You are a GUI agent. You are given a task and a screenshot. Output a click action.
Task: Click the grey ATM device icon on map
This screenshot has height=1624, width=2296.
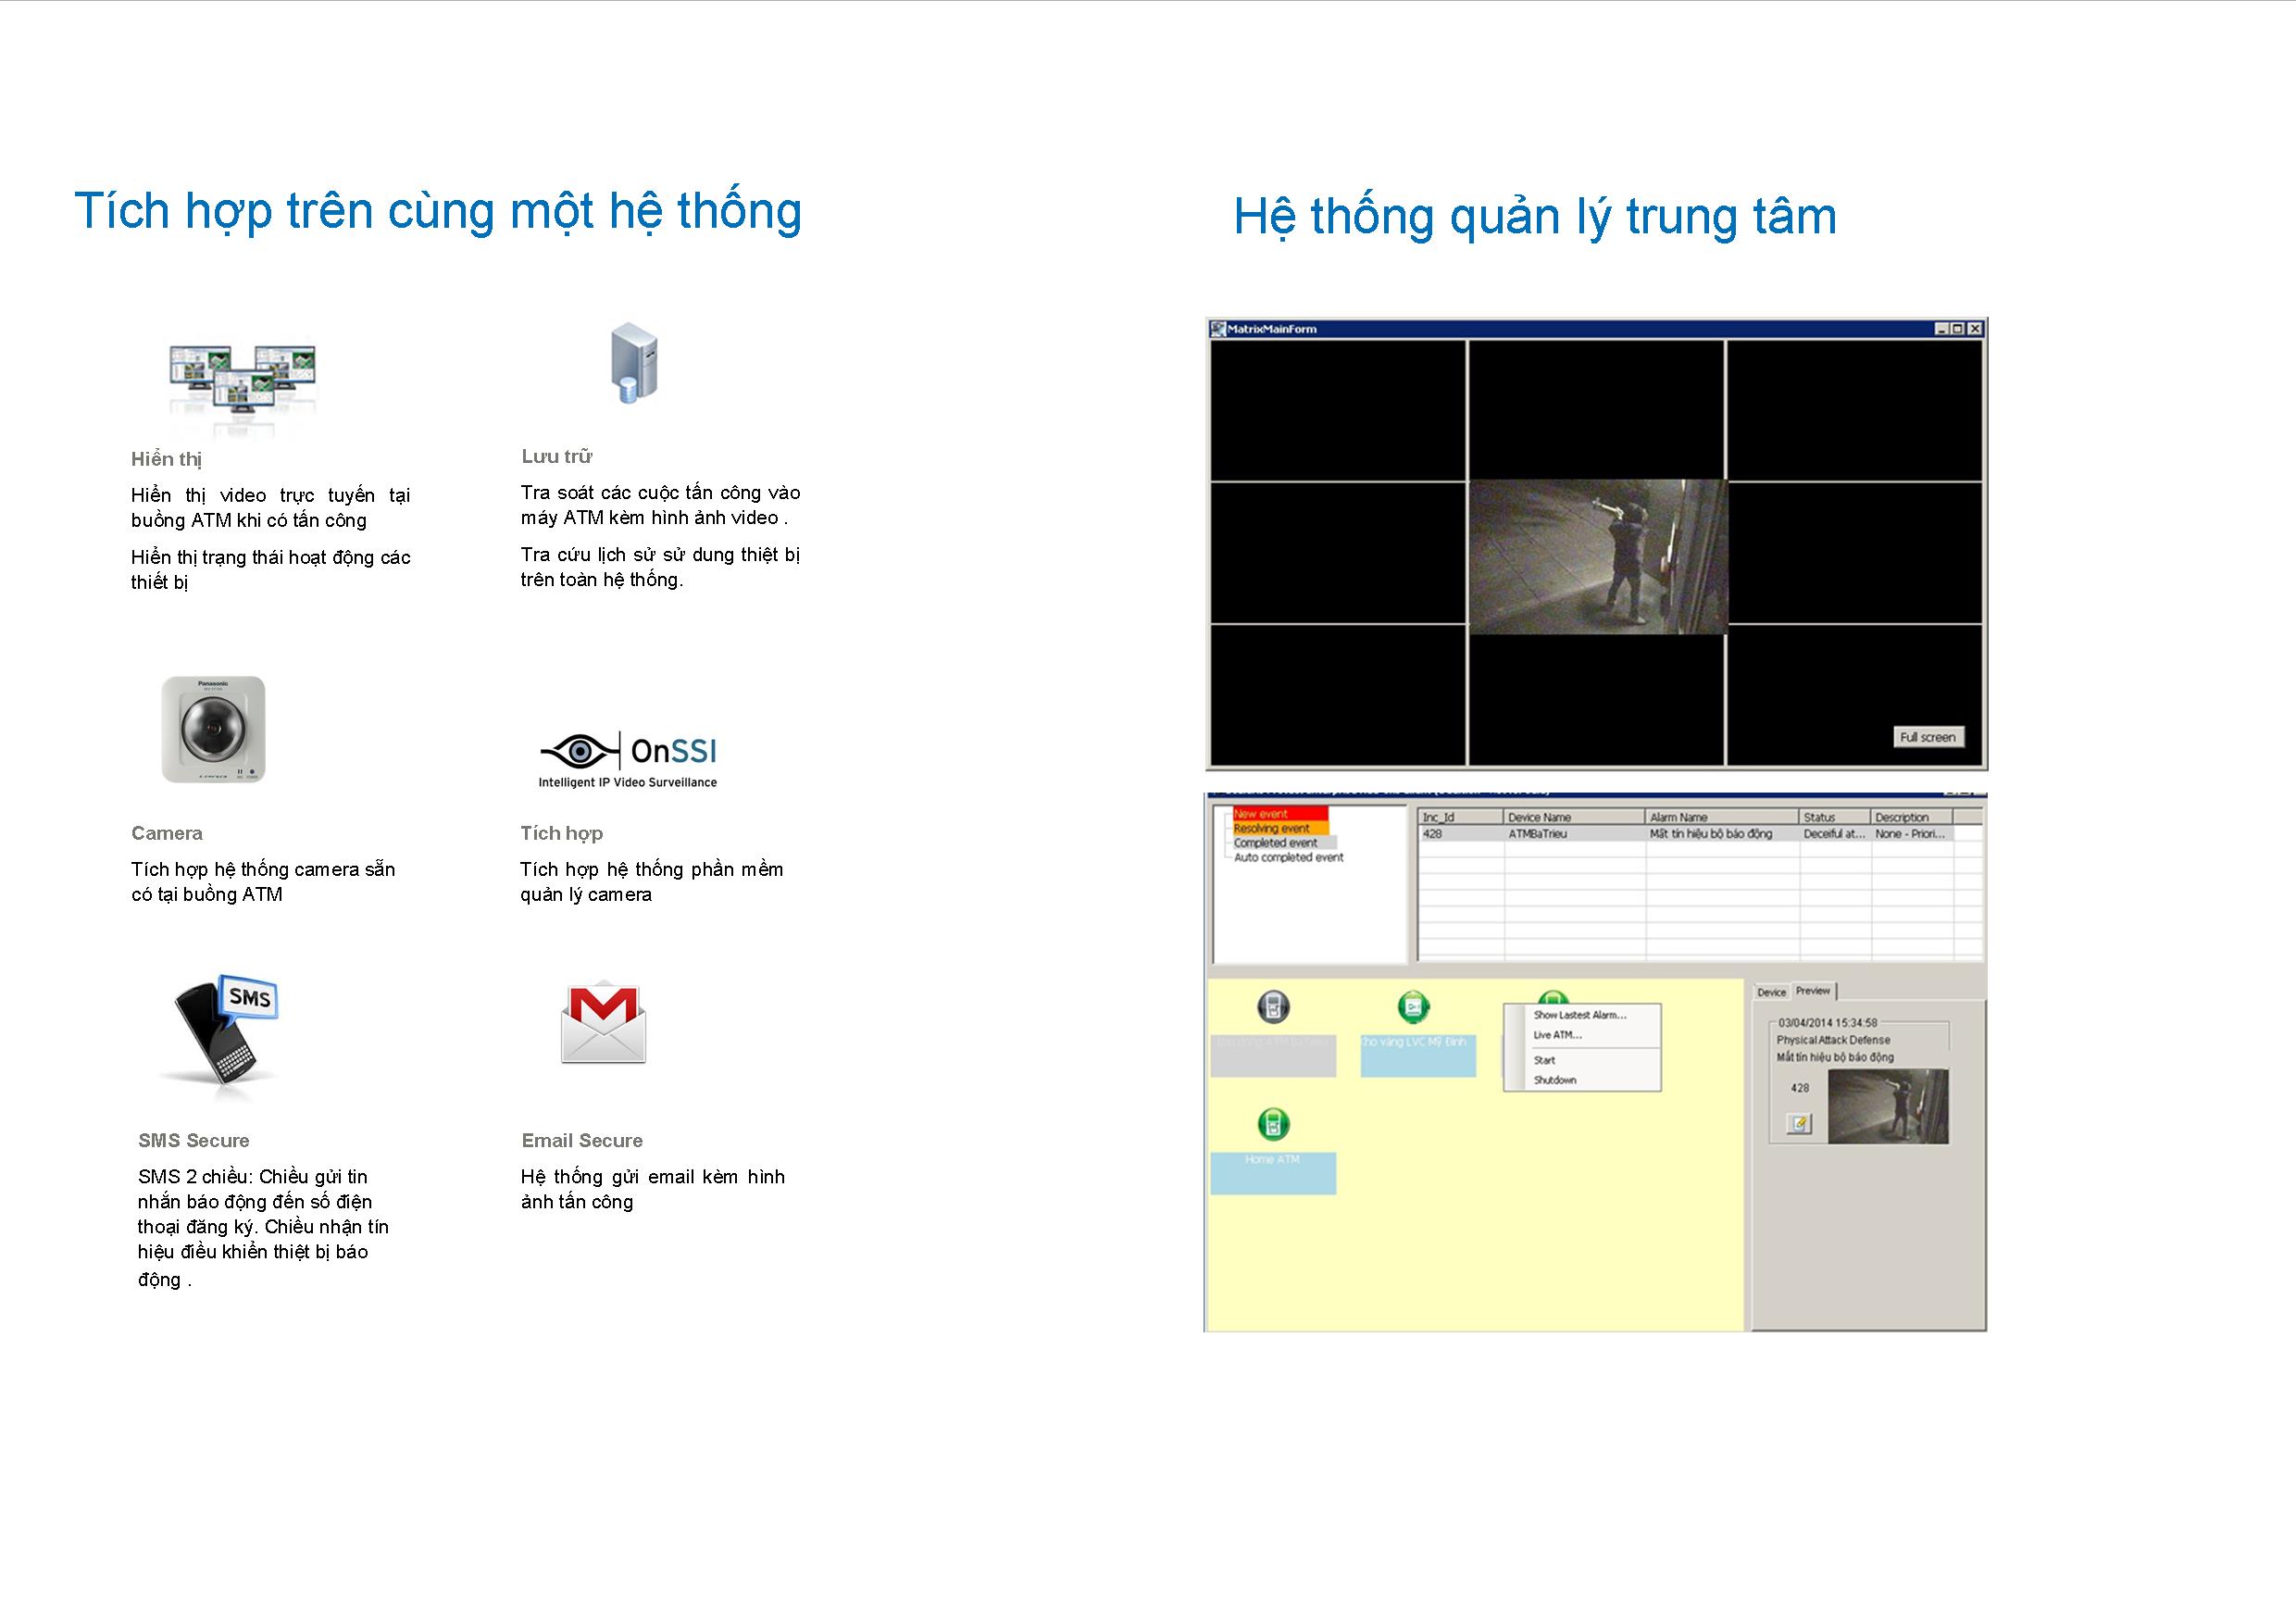tap(1273, 1007)
